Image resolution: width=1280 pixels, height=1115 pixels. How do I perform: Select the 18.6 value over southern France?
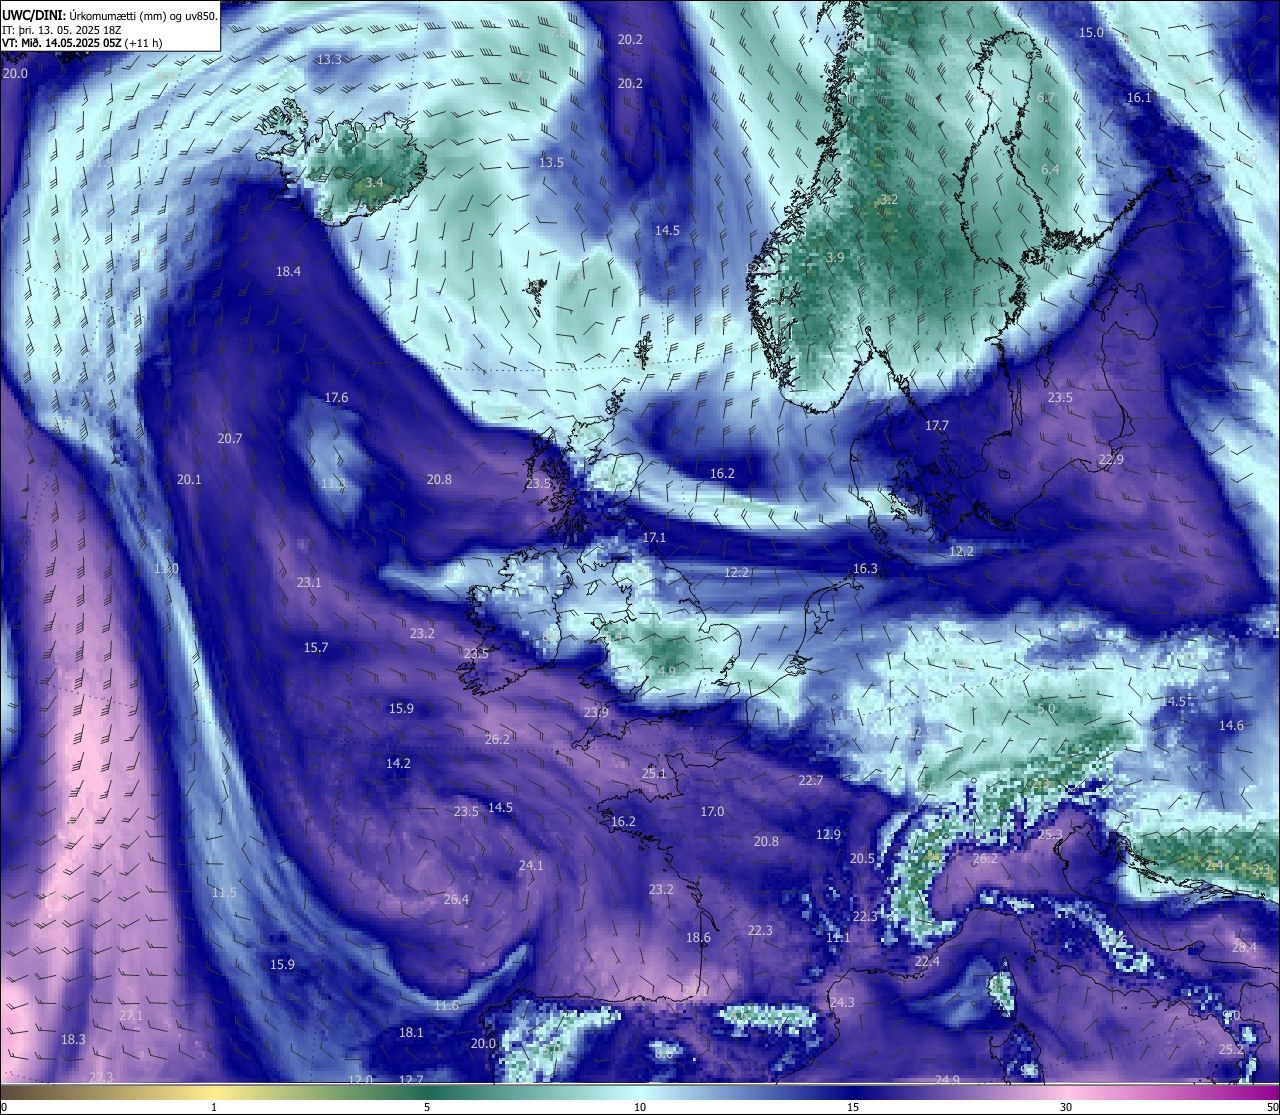click(x=698, y=937)
